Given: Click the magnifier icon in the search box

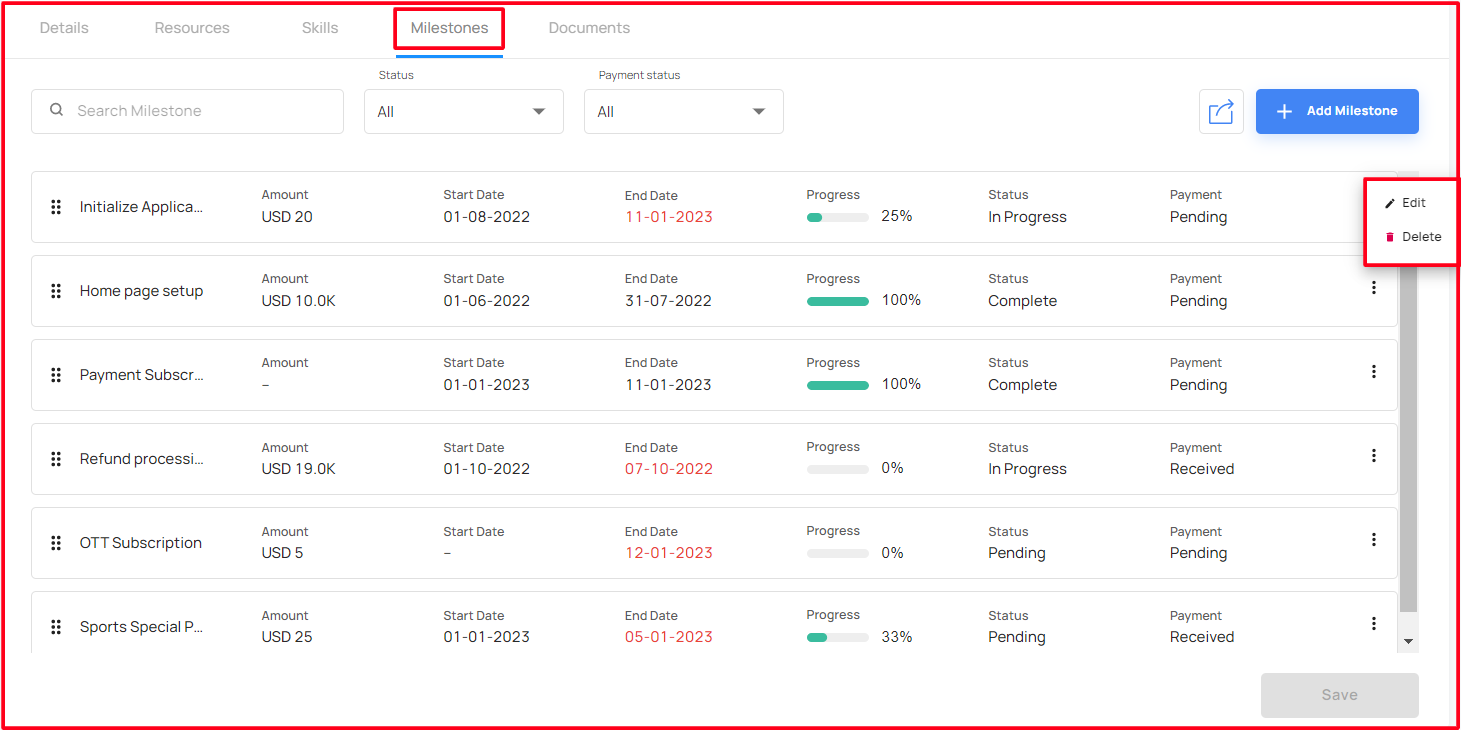Looking at the screenshot, I should click(x=57, y=111).
